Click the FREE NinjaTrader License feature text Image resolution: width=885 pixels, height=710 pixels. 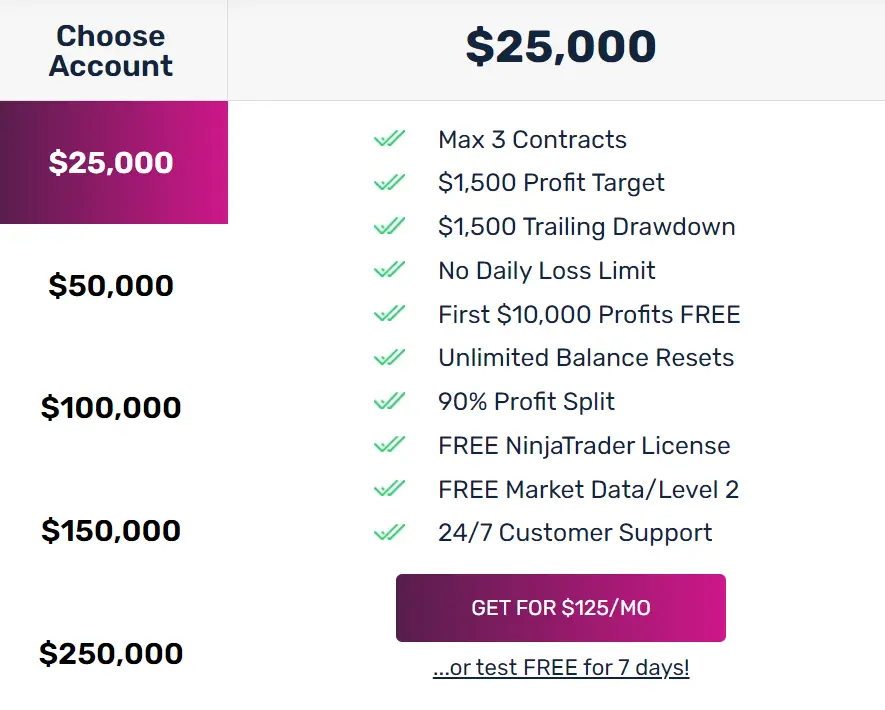coord(584,445)
